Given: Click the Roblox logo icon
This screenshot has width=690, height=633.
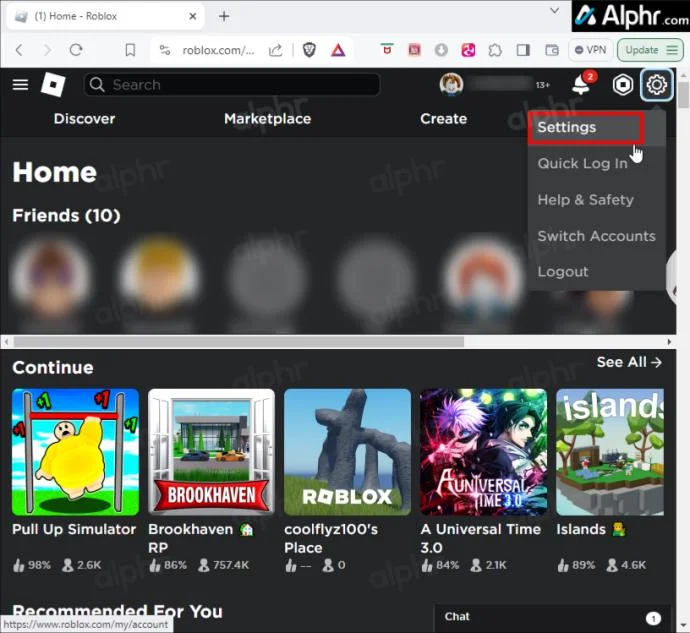Looking at the screenshot, I should click(53, 84).
